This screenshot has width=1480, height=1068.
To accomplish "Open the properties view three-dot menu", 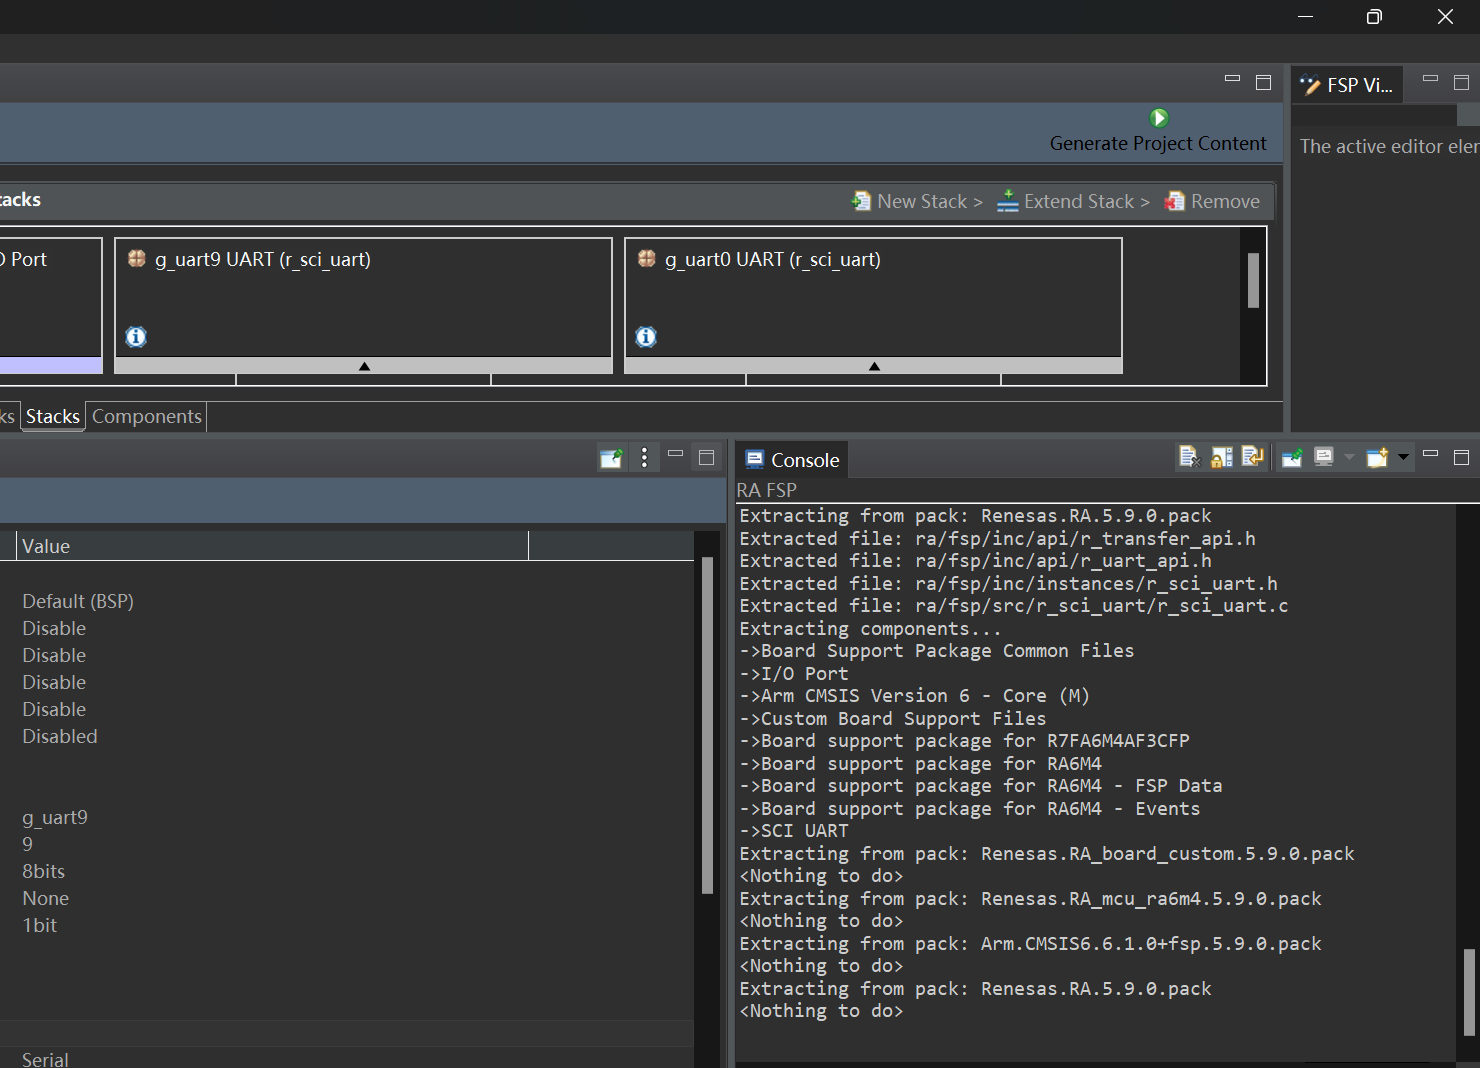I will [x=644, y=458].
